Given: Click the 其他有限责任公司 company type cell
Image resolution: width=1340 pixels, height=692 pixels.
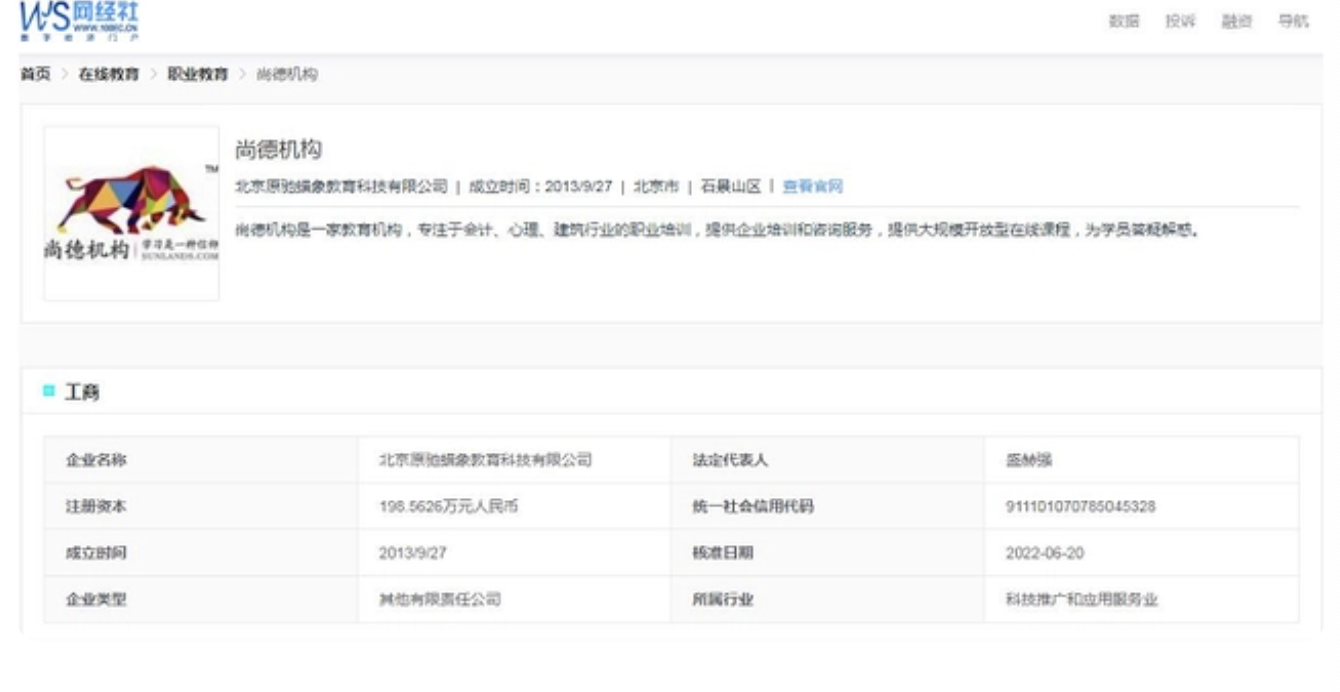Looking at the screenshot, I should 439,600.
